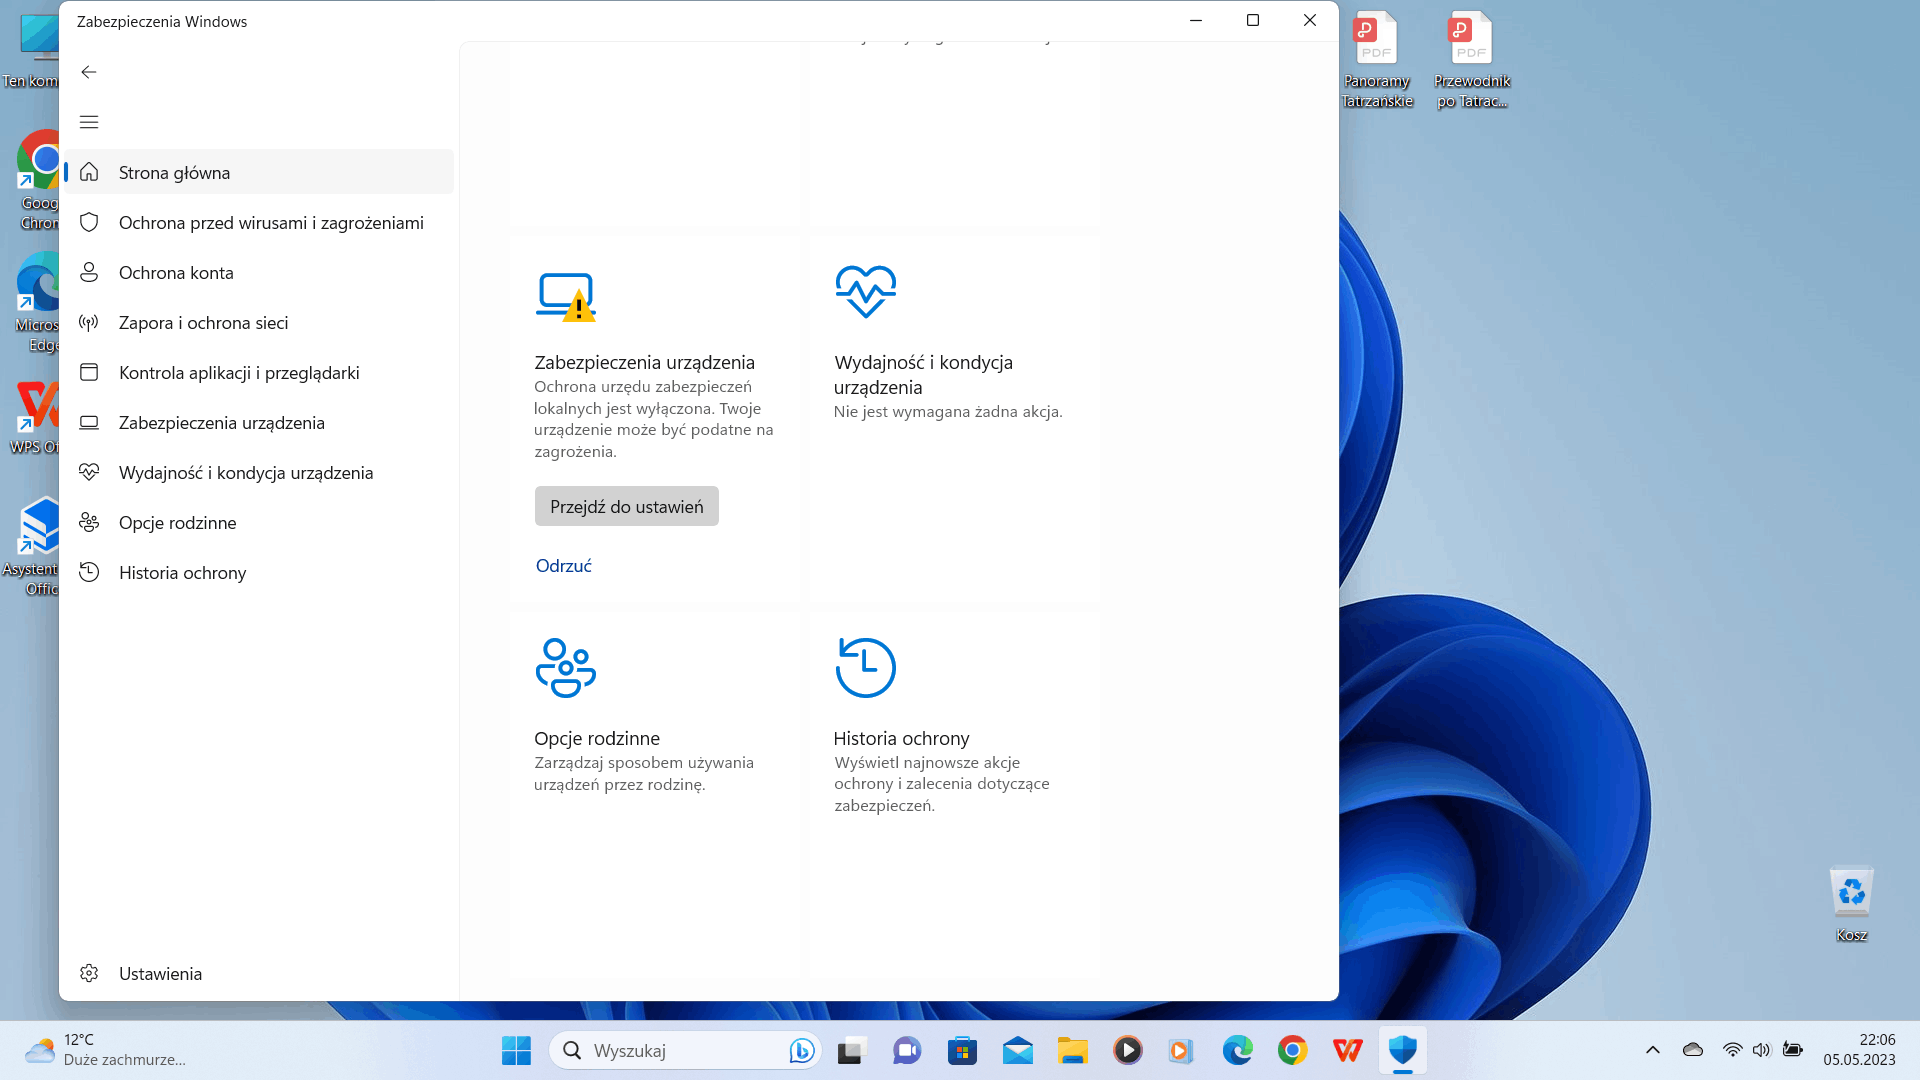Select Historia ochrony in sidebar
1920x1080 pixels.
182,572
